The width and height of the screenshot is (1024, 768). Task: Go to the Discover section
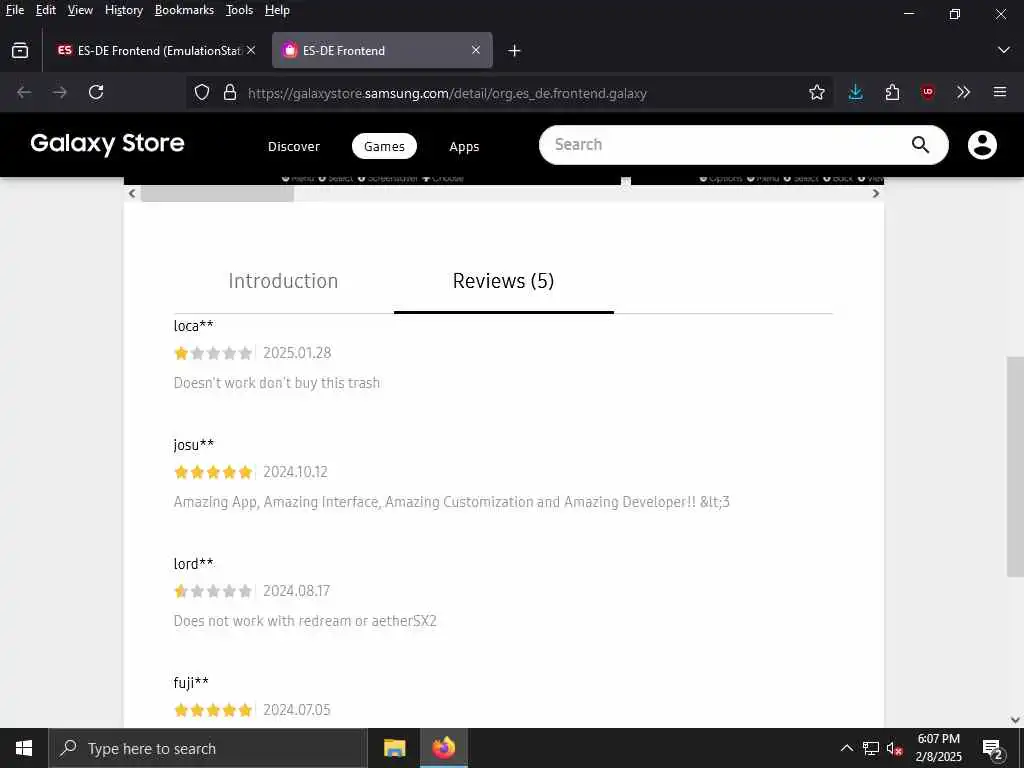point(294,146)
